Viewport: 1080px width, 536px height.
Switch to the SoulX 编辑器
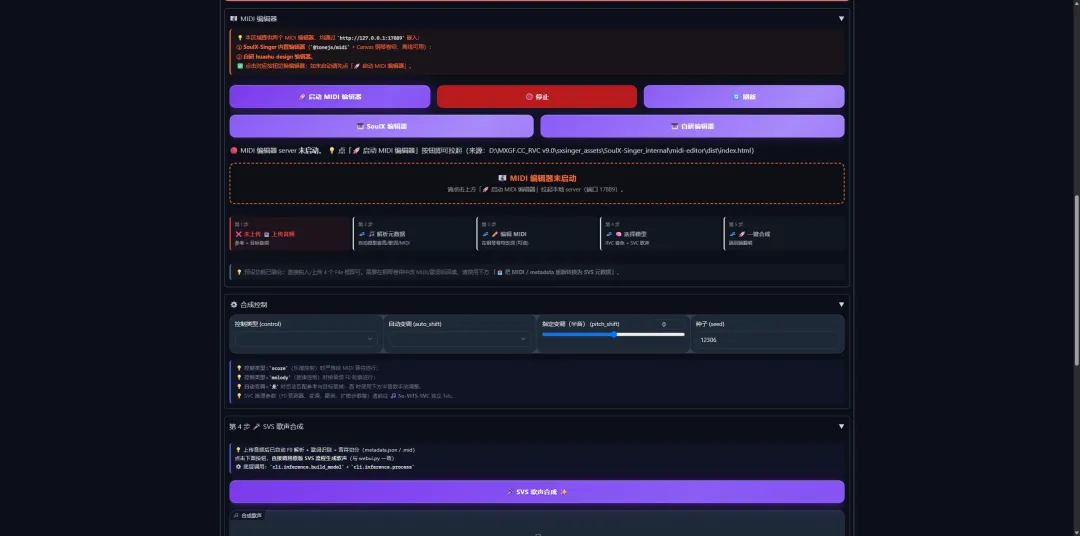tap(381, 126)
